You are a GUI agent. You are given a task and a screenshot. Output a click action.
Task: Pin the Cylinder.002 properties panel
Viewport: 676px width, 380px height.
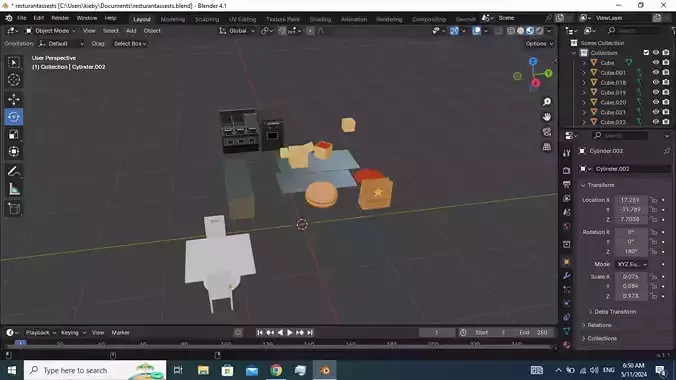click(667, 151)
